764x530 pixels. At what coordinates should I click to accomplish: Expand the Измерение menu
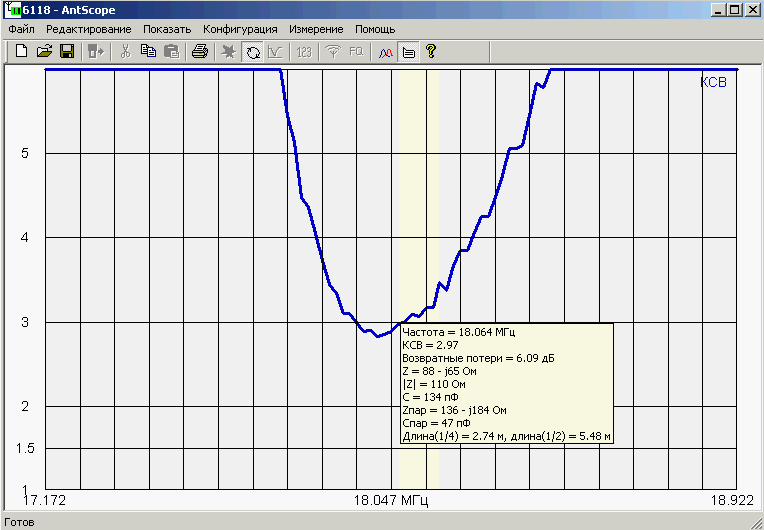pos(316,29)
